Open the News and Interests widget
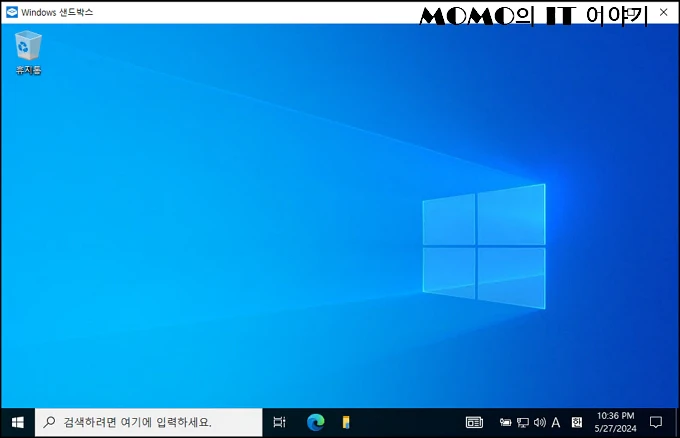 pyautogui.click(x=474, y=422)
